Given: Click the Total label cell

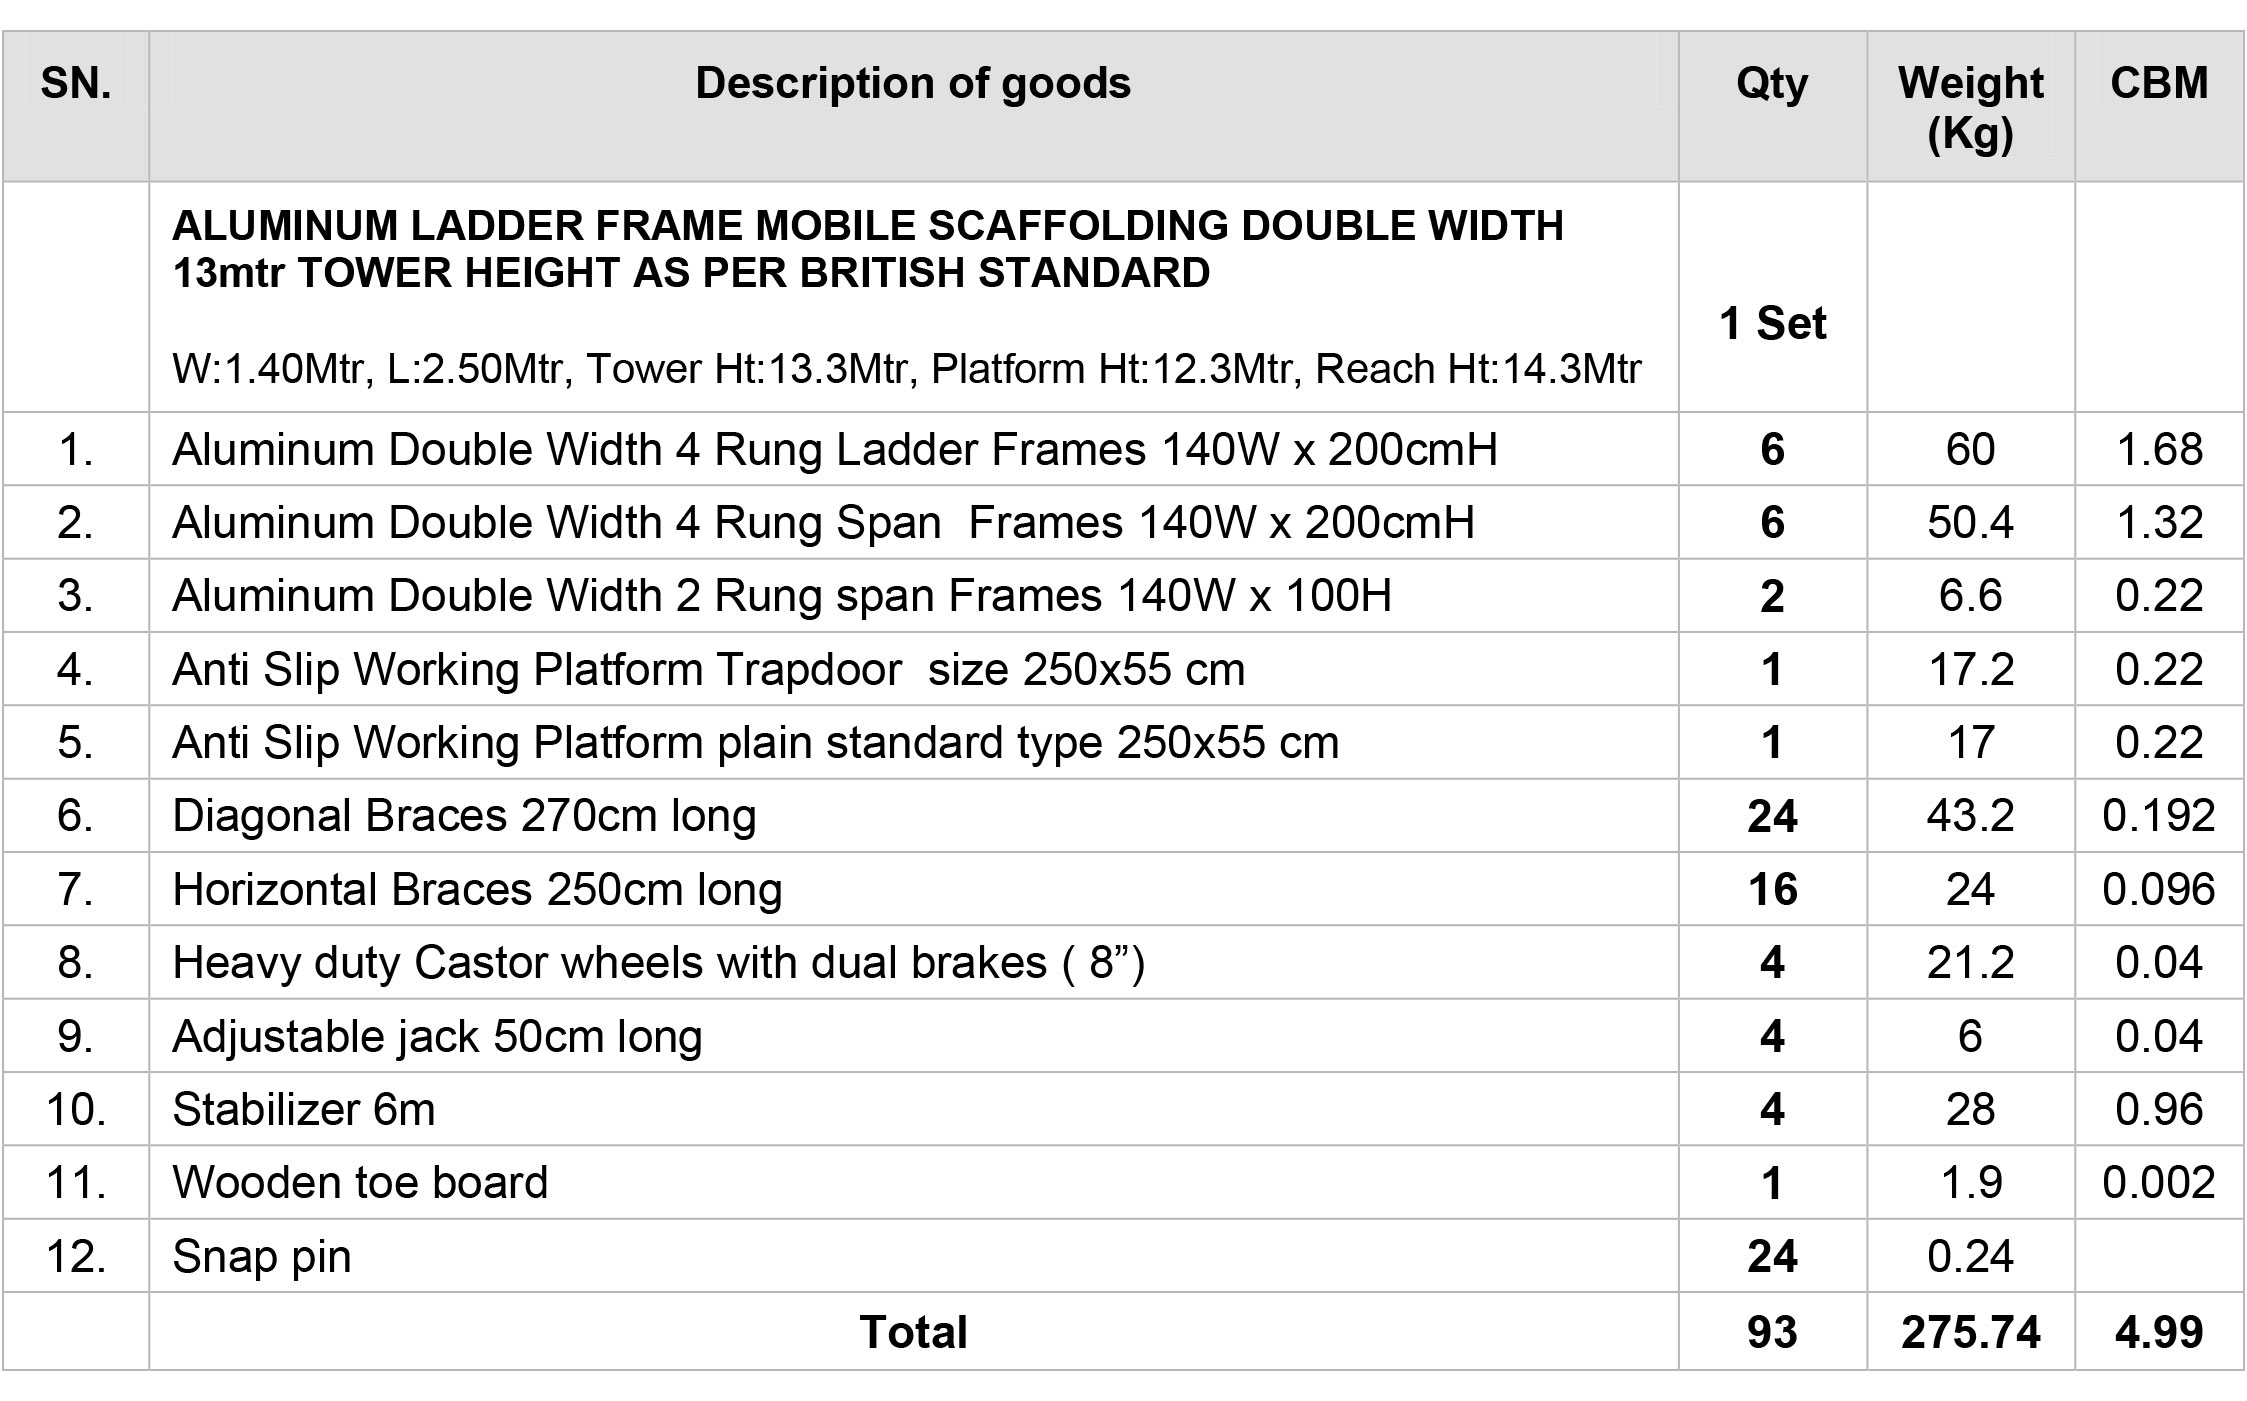Looking at the screenshot, I should point(913,1332).
